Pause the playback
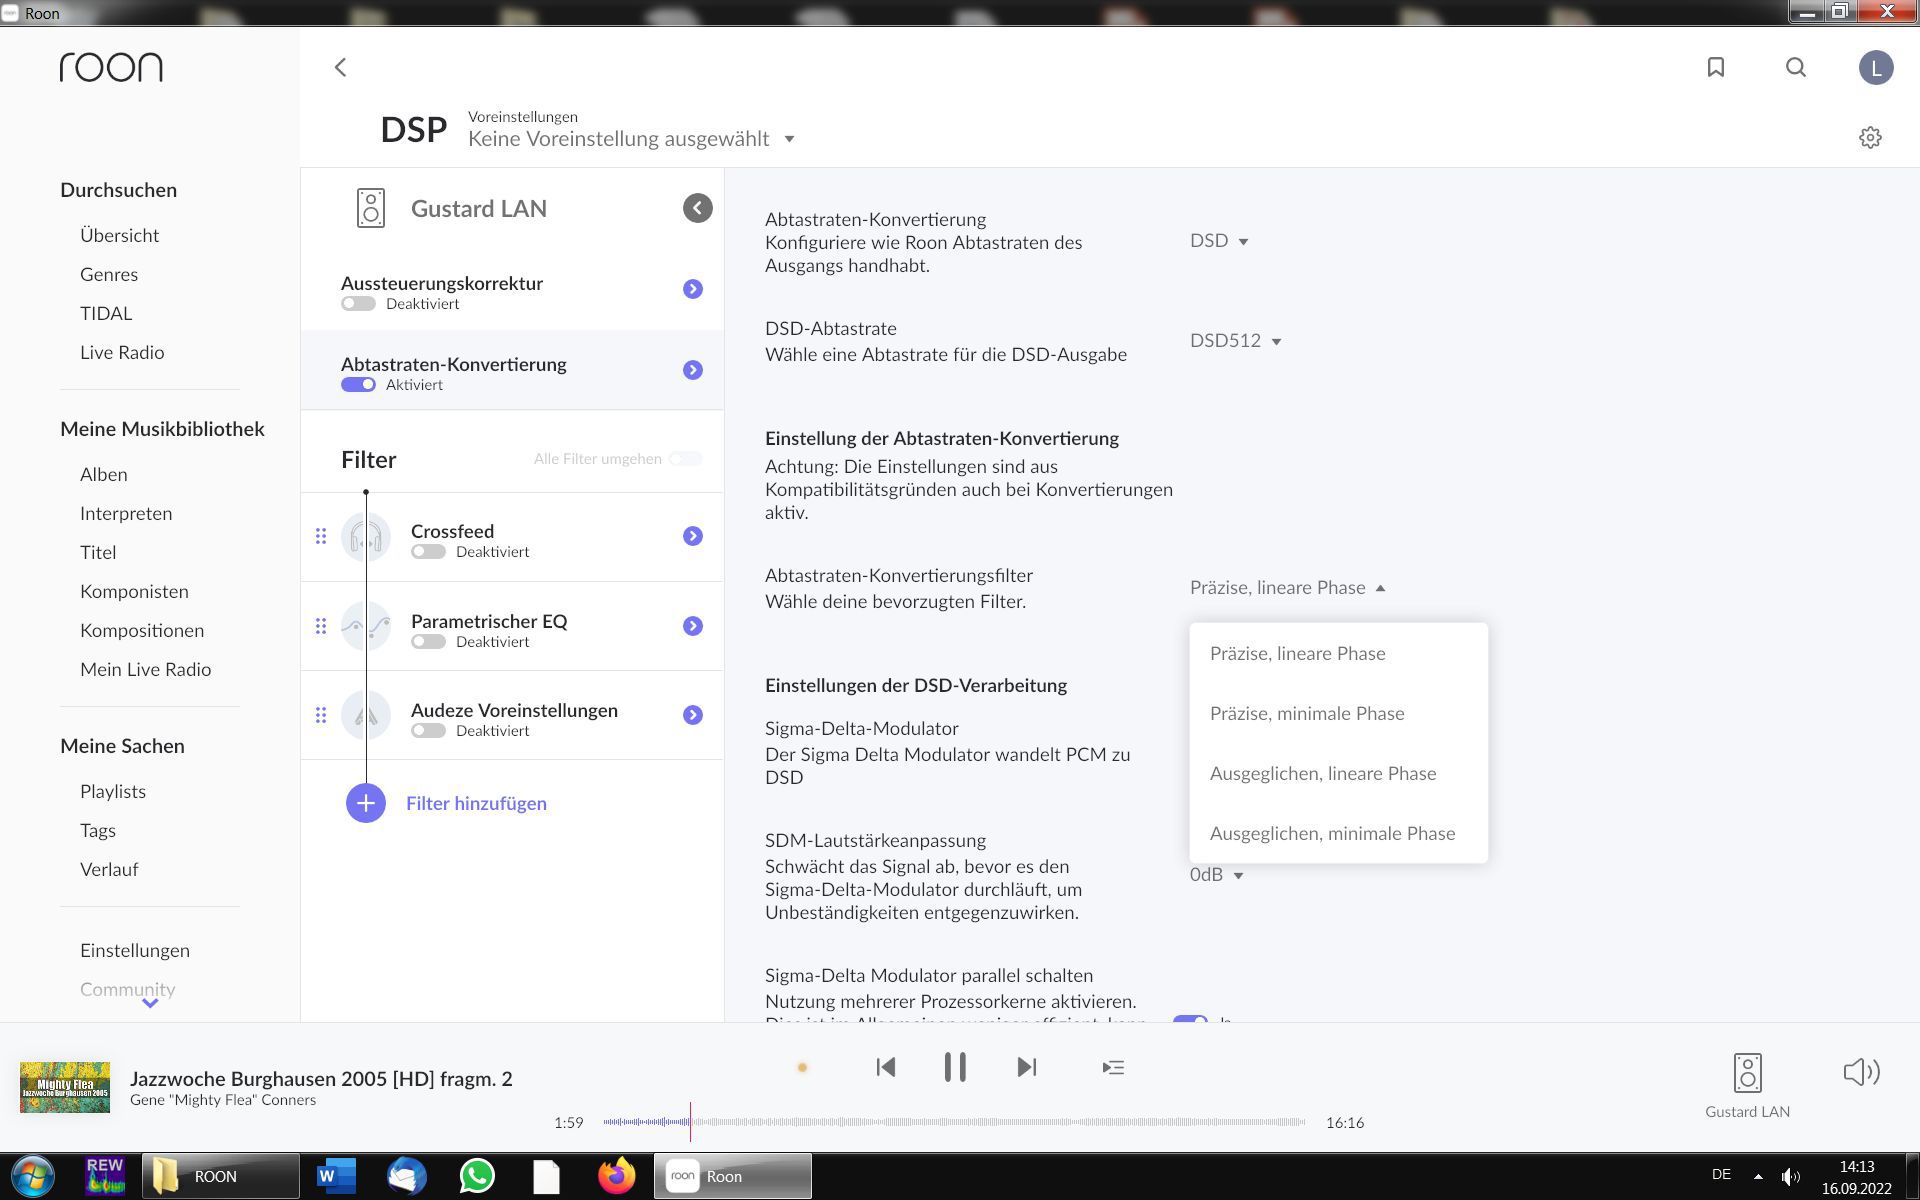This screenshot has width=1920, height=1200. click(x=955, y=1067)
